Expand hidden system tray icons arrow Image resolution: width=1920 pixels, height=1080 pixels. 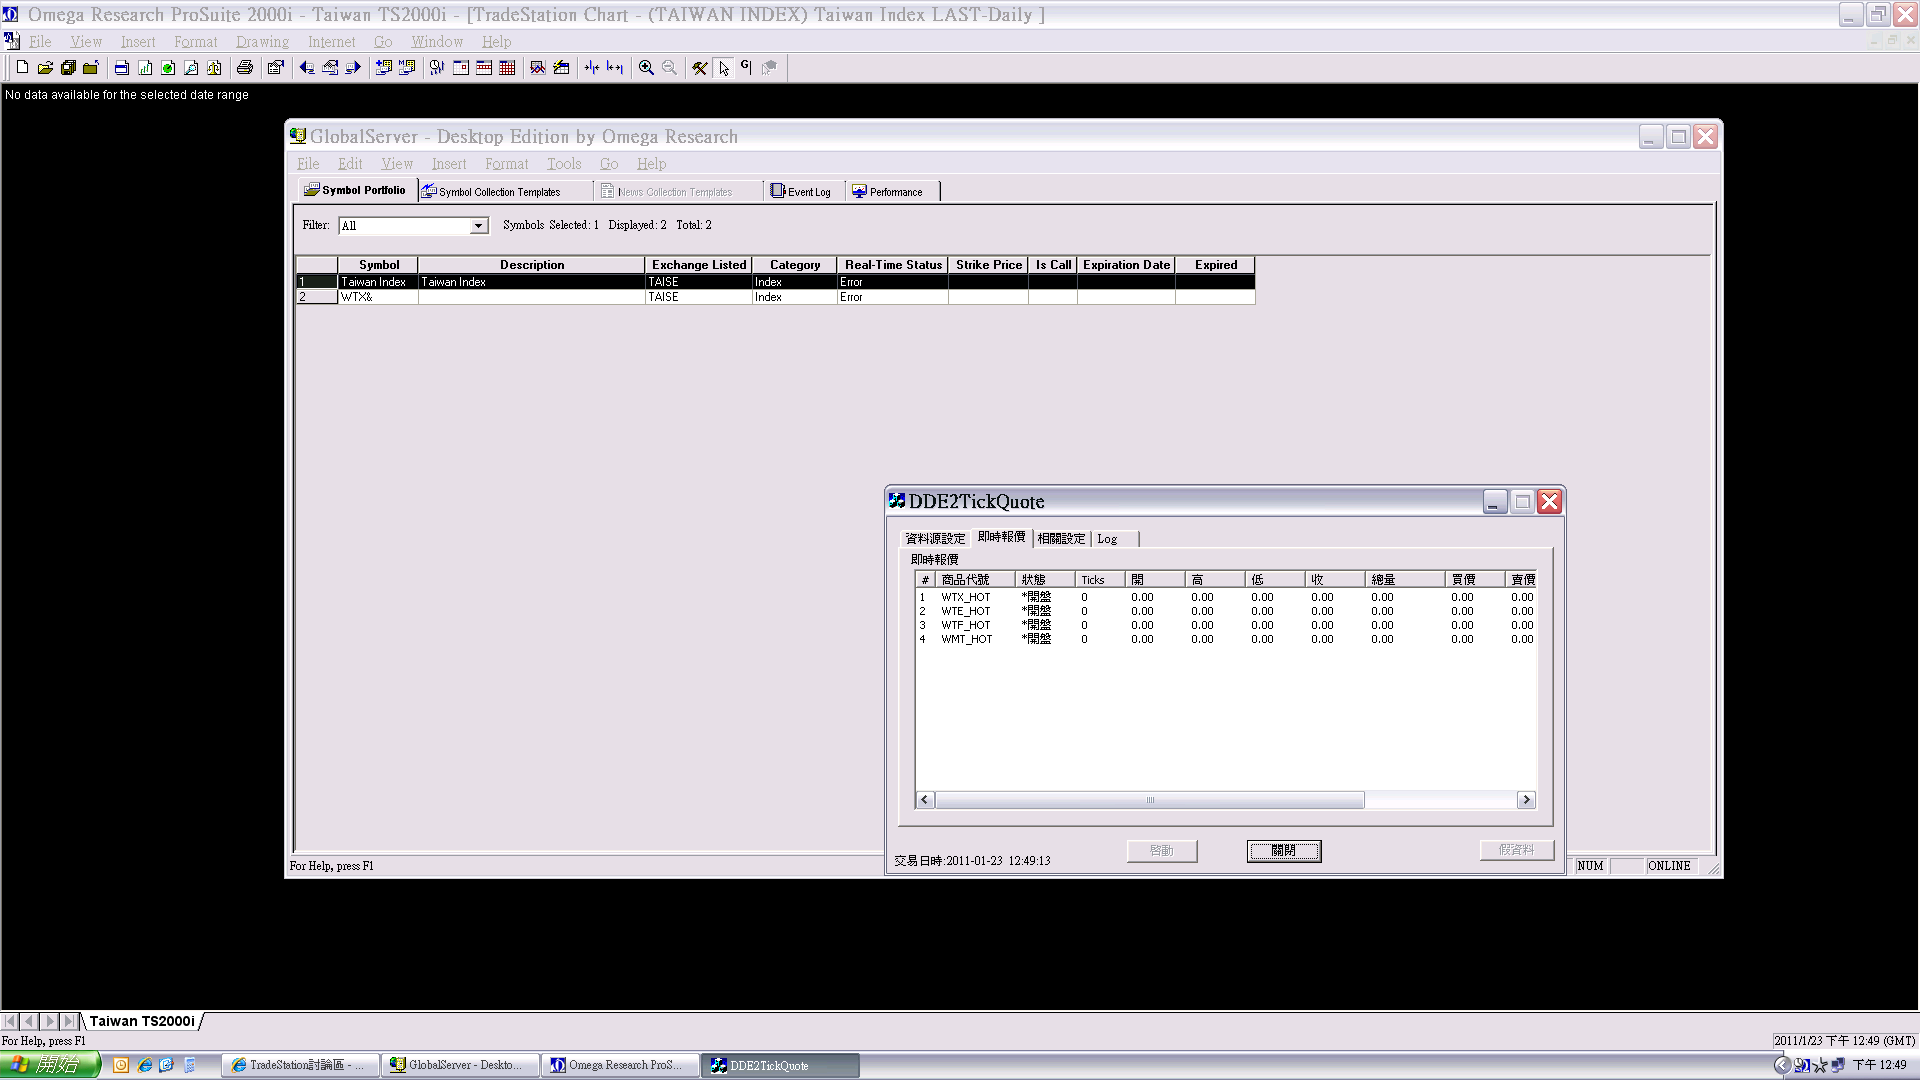(x=1781, y=1065)
